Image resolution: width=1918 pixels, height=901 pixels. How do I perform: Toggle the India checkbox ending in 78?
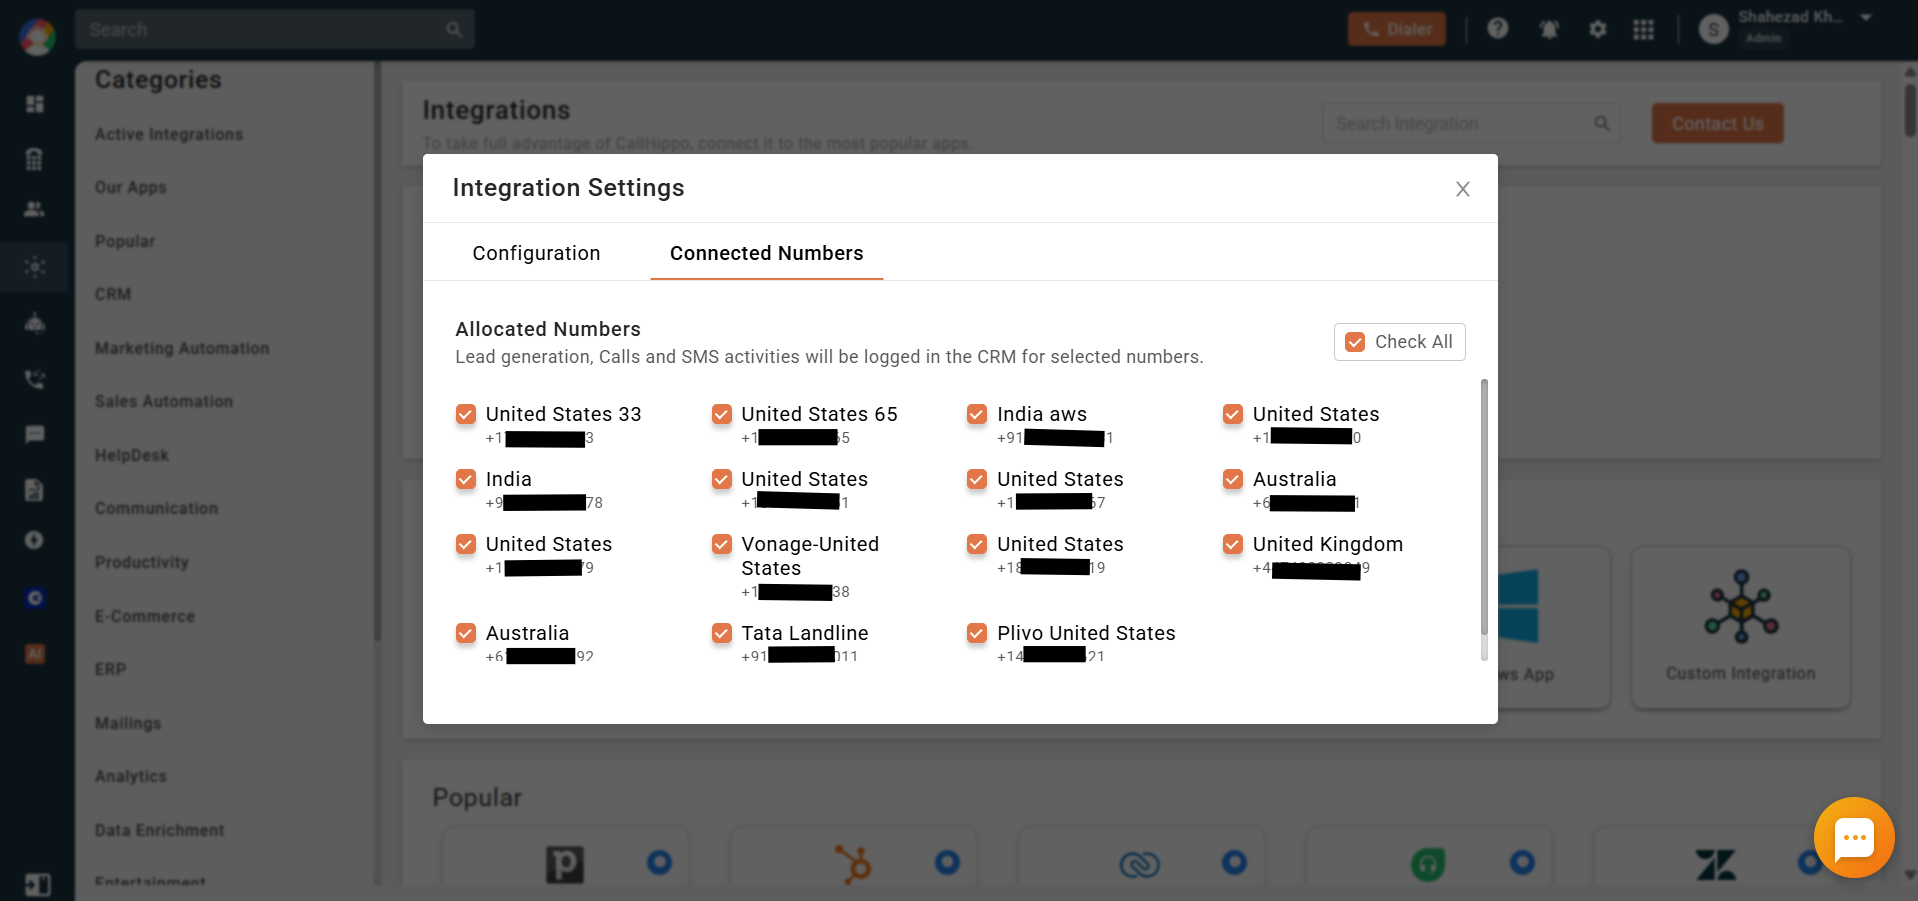(x=466, y=479)
